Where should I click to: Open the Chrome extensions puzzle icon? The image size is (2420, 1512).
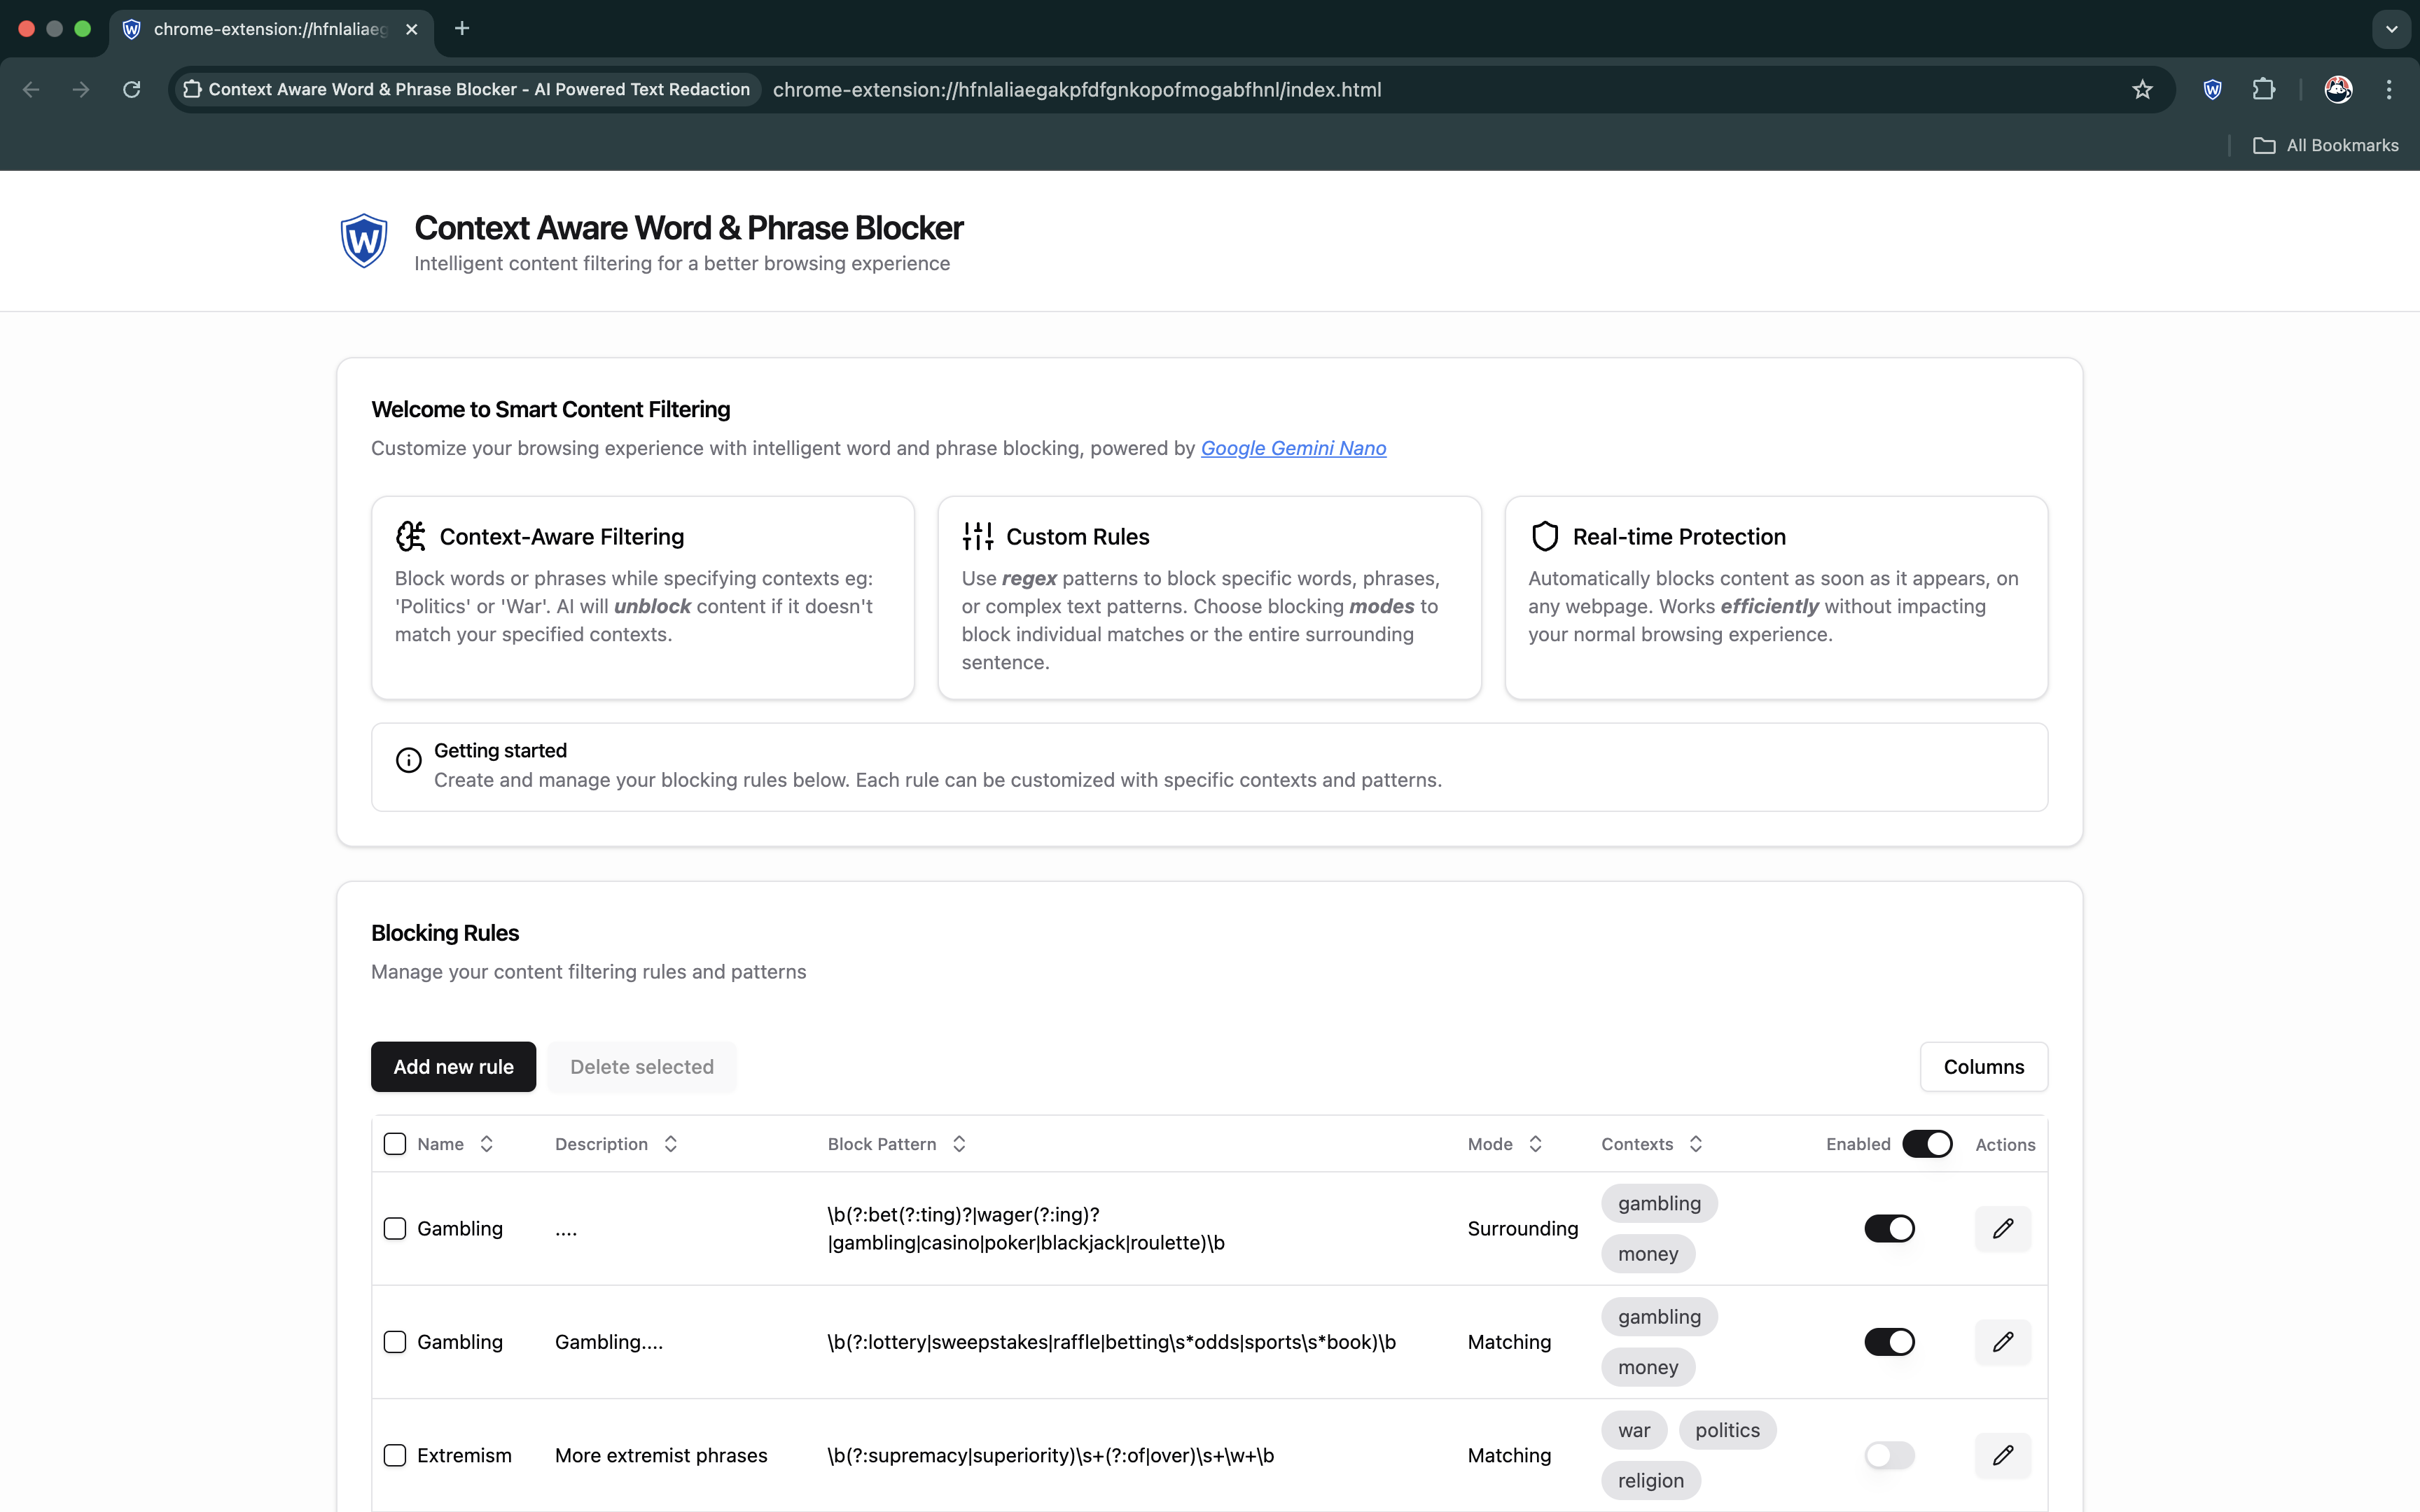coord(2263,90)
